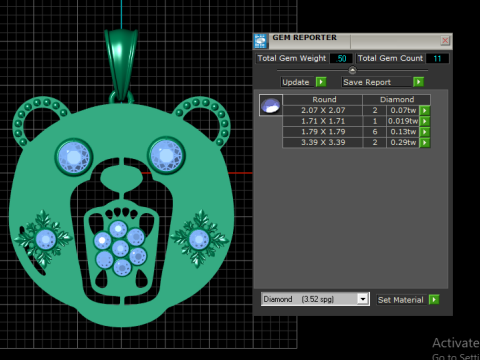Viewport: 480px width, 360px height.
Task: Click the Diamond column header
Action: (397, 99)
